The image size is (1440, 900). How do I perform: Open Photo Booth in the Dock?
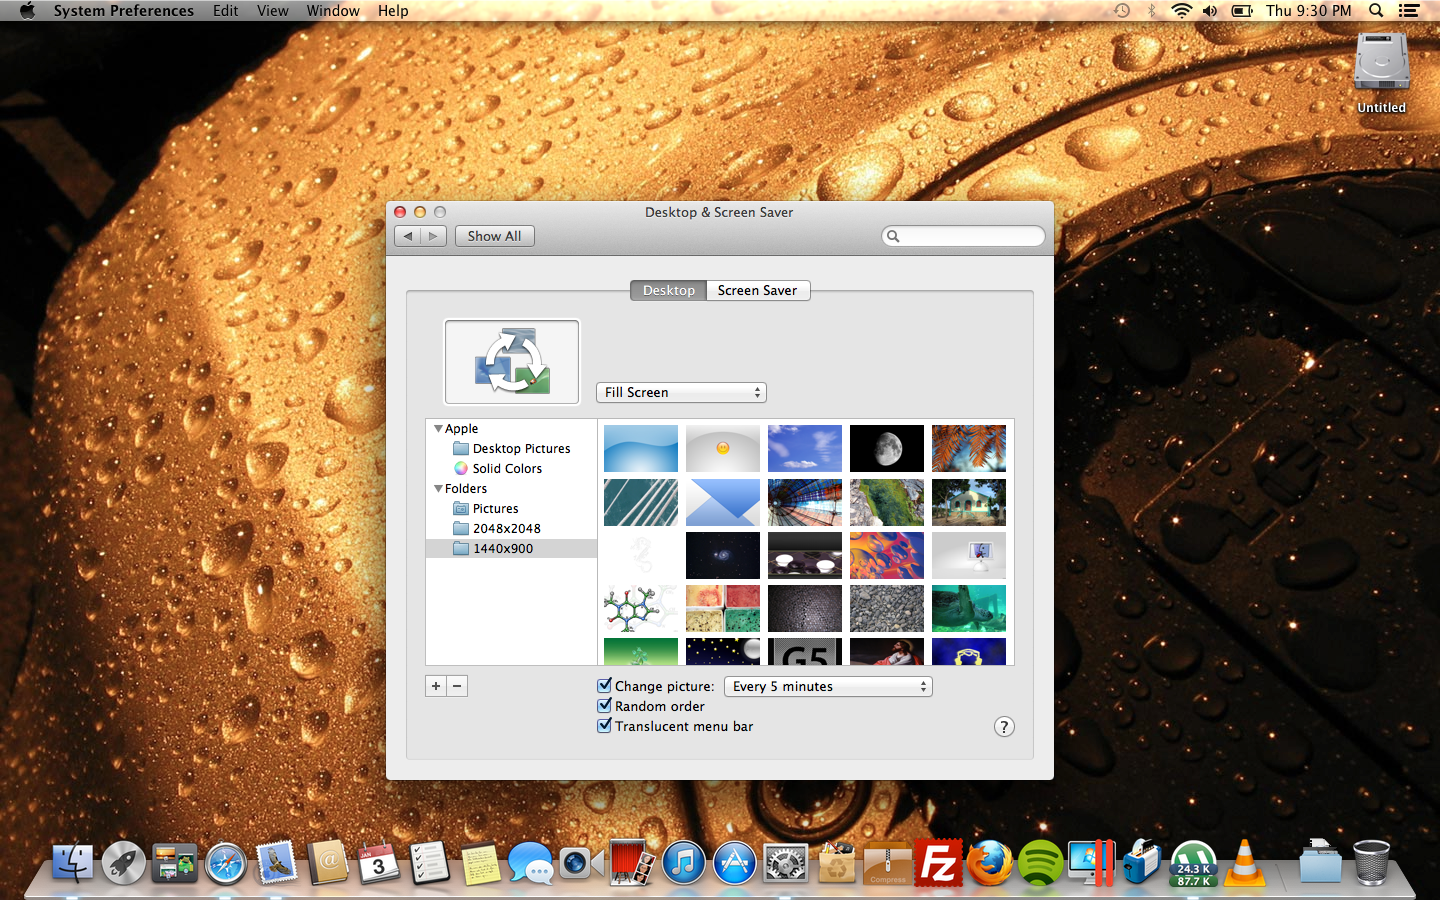[x=632, y=862]
